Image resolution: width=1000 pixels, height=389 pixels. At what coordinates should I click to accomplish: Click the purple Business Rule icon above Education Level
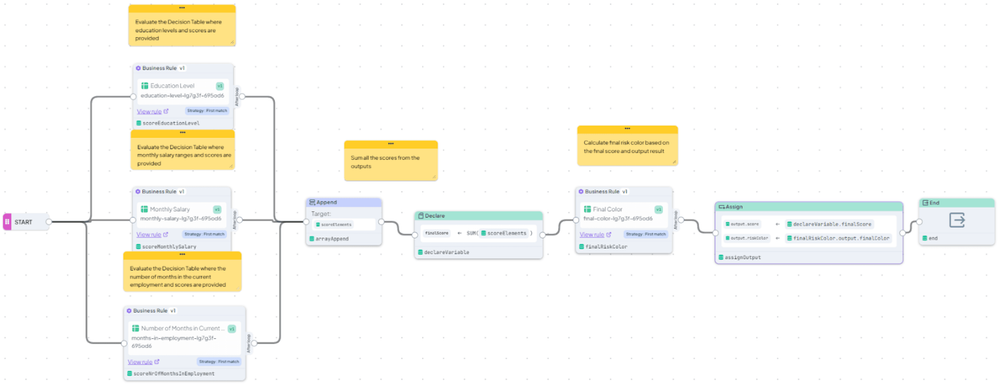tap(138, 68)
